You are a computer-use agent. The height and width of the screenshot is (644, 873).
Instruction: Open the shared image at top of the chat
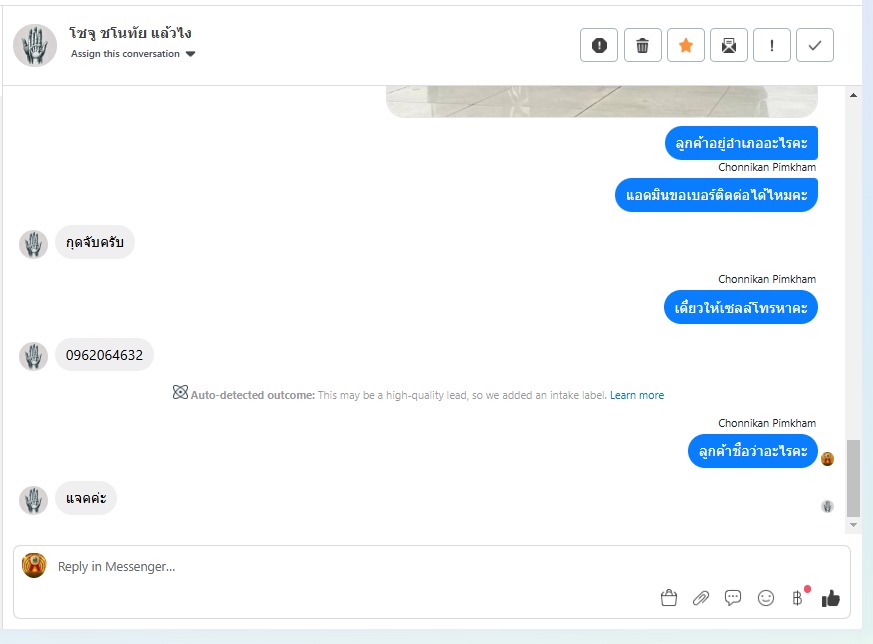pos(602,101)
